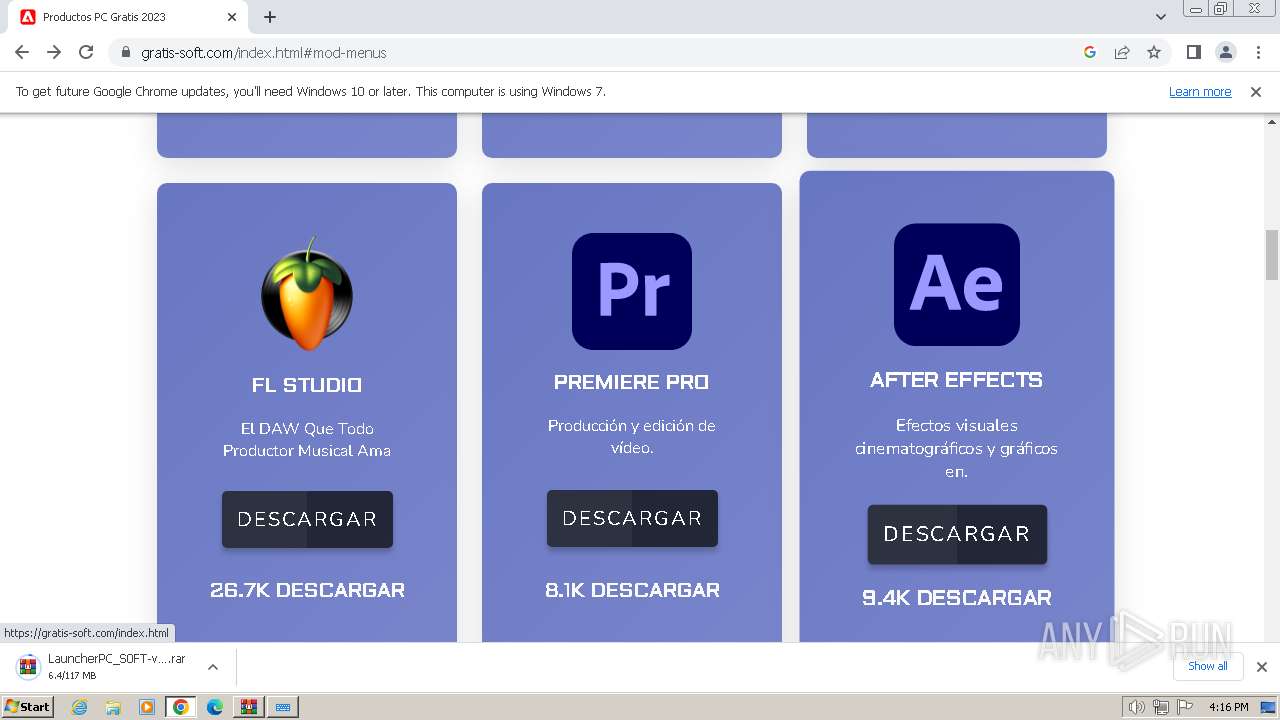Click the AFTER EFFECTS heading
The image size is (1280, 720).
(x=957, y=380)
